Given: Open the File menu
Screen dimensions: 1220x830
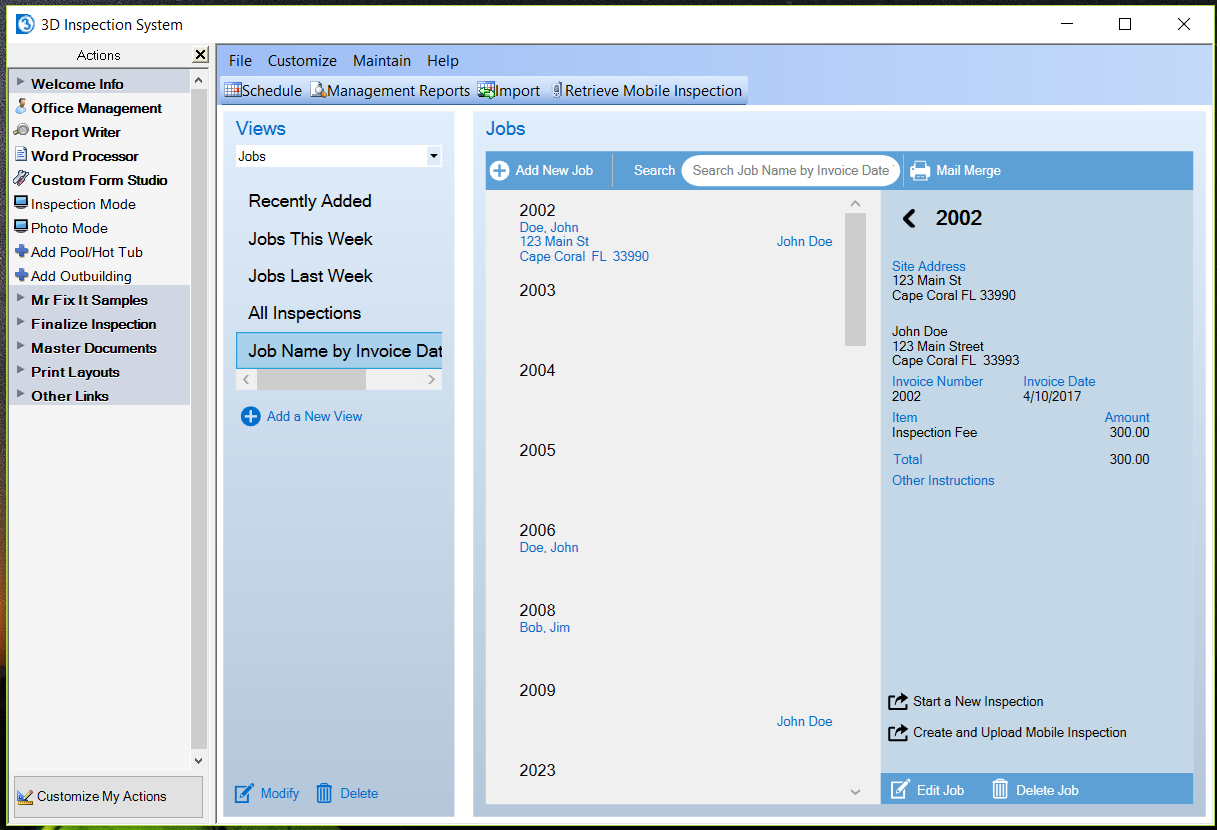Looking at the screenshot, I should click(x=240, y=61).
